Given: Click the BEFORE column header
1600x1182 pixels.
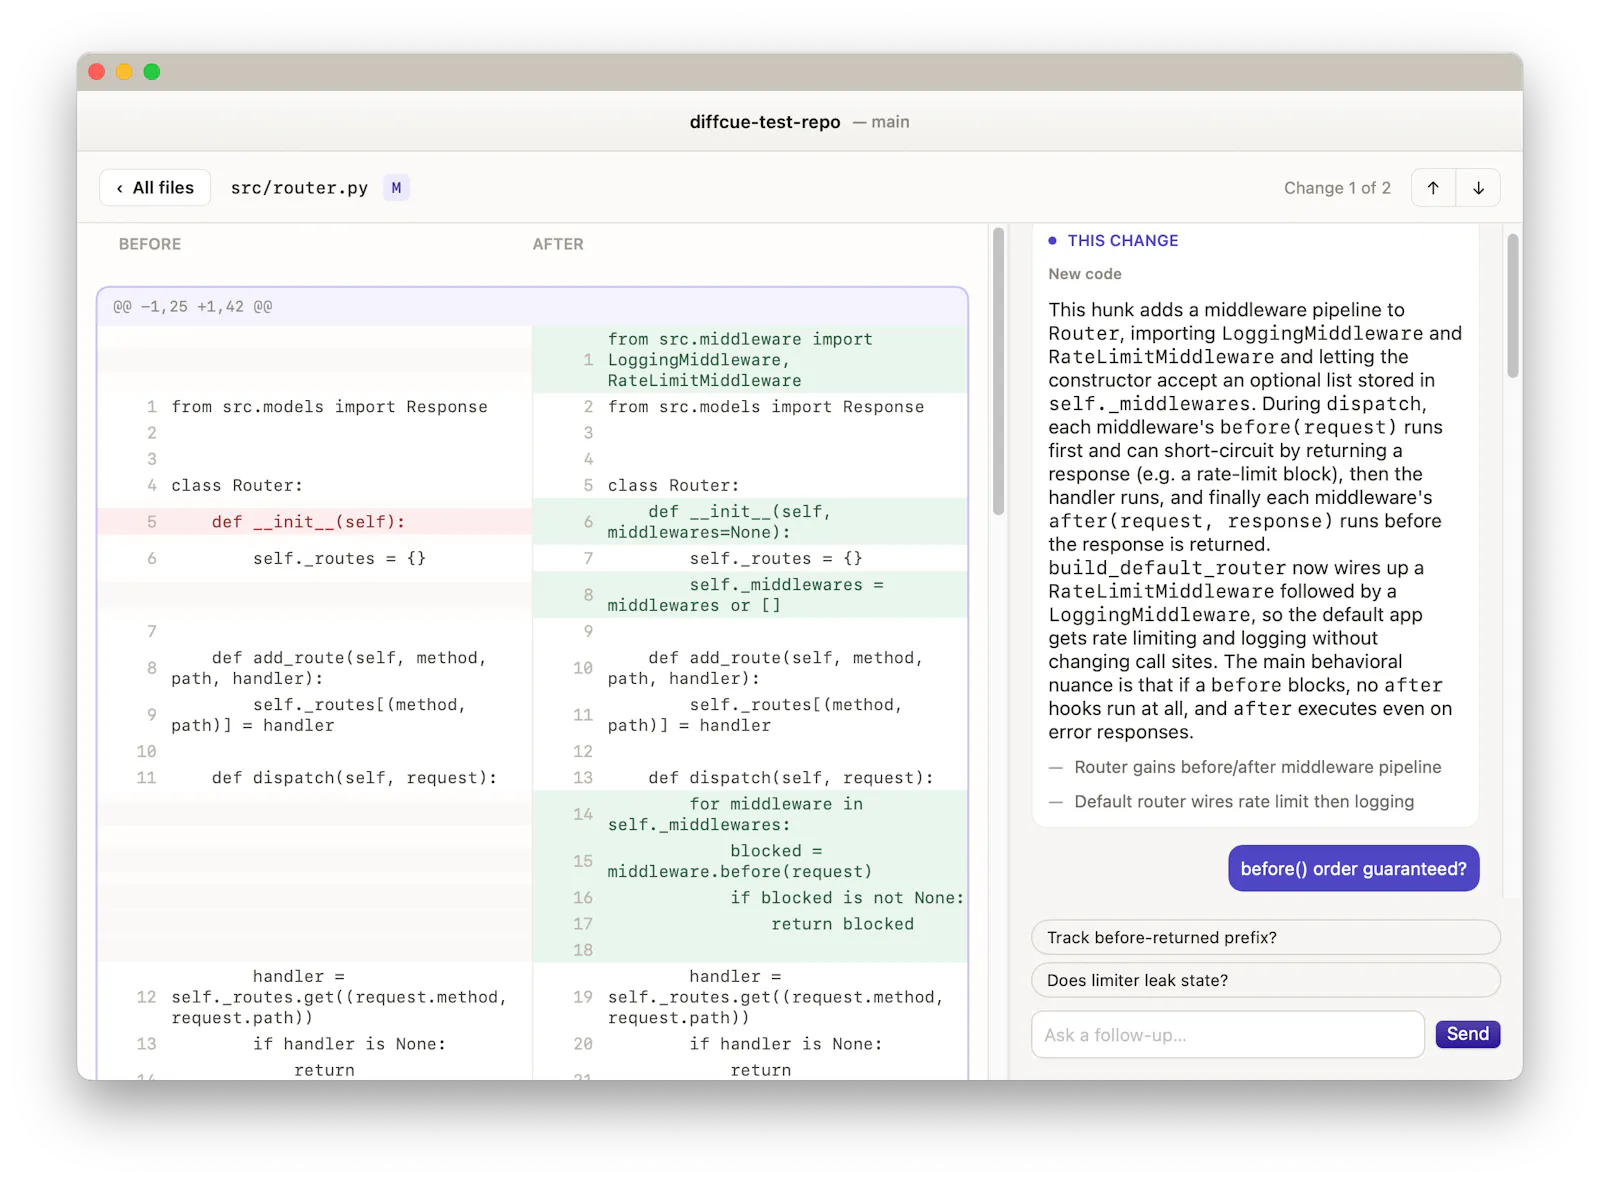Looking at the screenshot, I should click(x=150, y=244).
